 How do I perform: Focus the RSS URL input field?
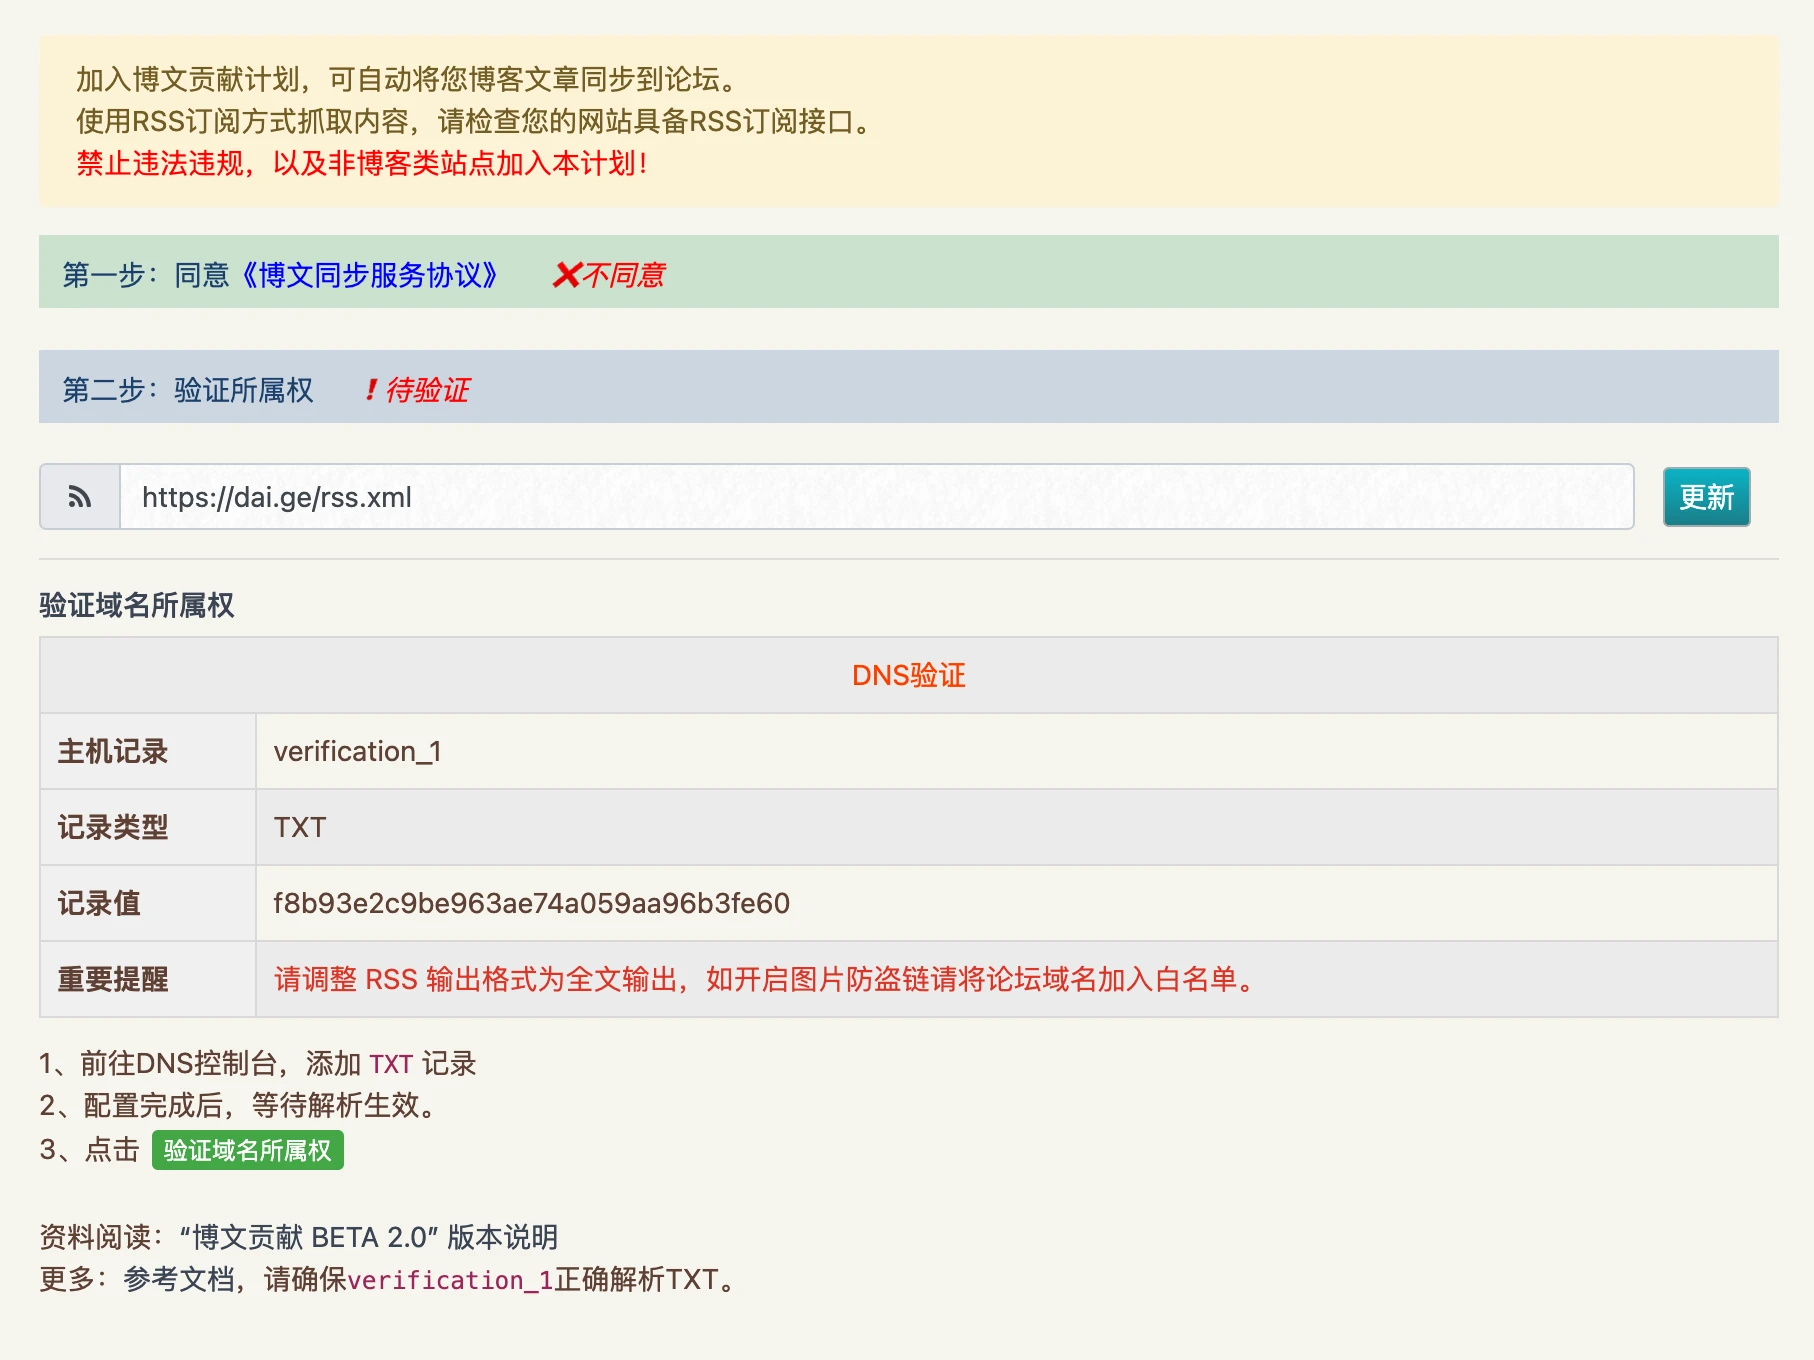pyautogui.click(x=875, y=497)
